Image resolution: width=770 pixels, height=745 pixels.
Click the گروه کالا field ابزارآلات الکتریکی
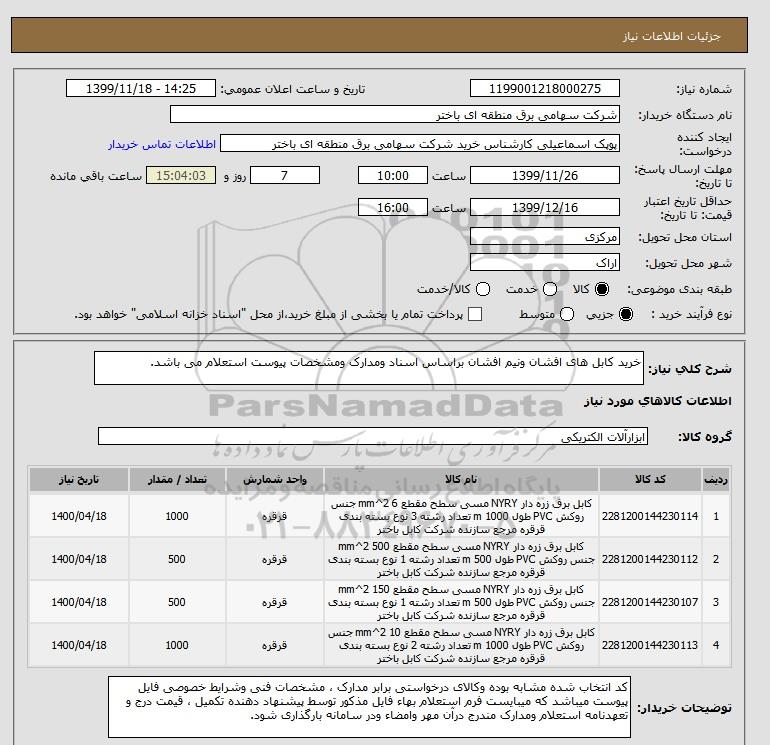point(373,436)
